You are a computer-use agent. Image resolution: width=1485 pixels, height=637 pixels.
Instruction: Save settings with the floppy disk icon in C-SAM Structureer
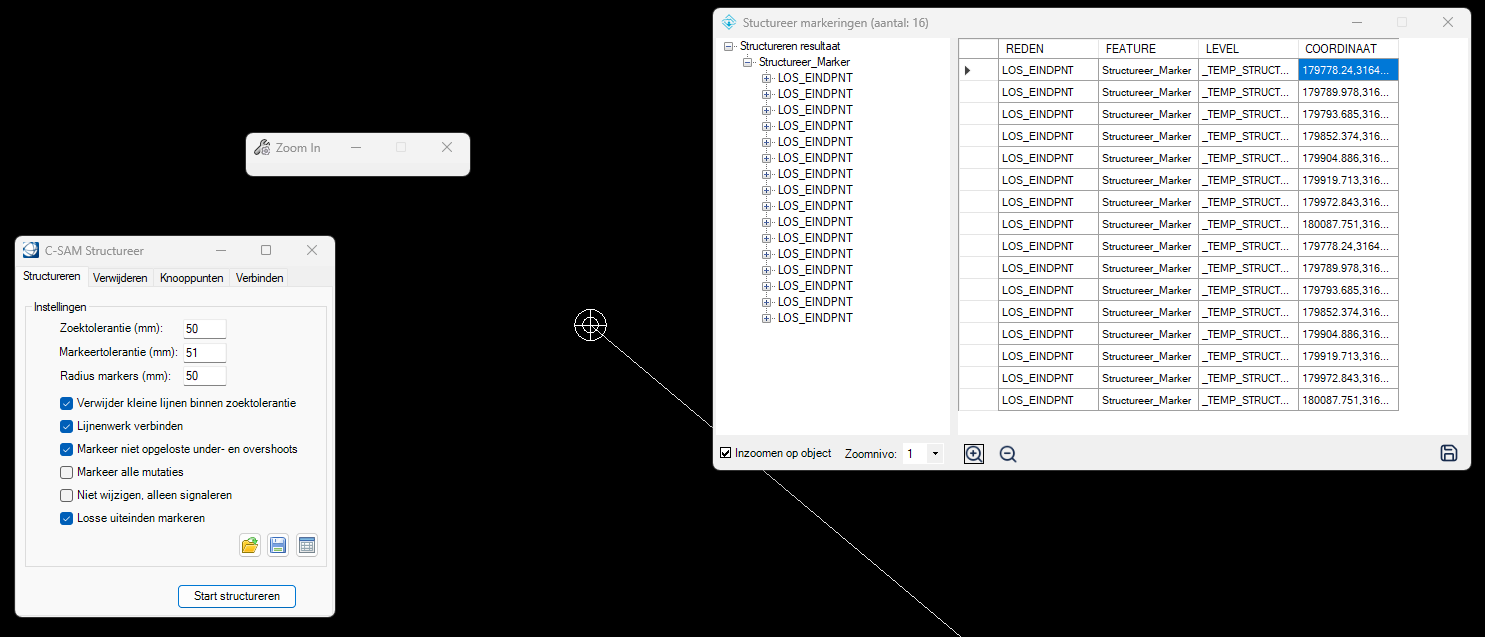(x=278, y=545)
